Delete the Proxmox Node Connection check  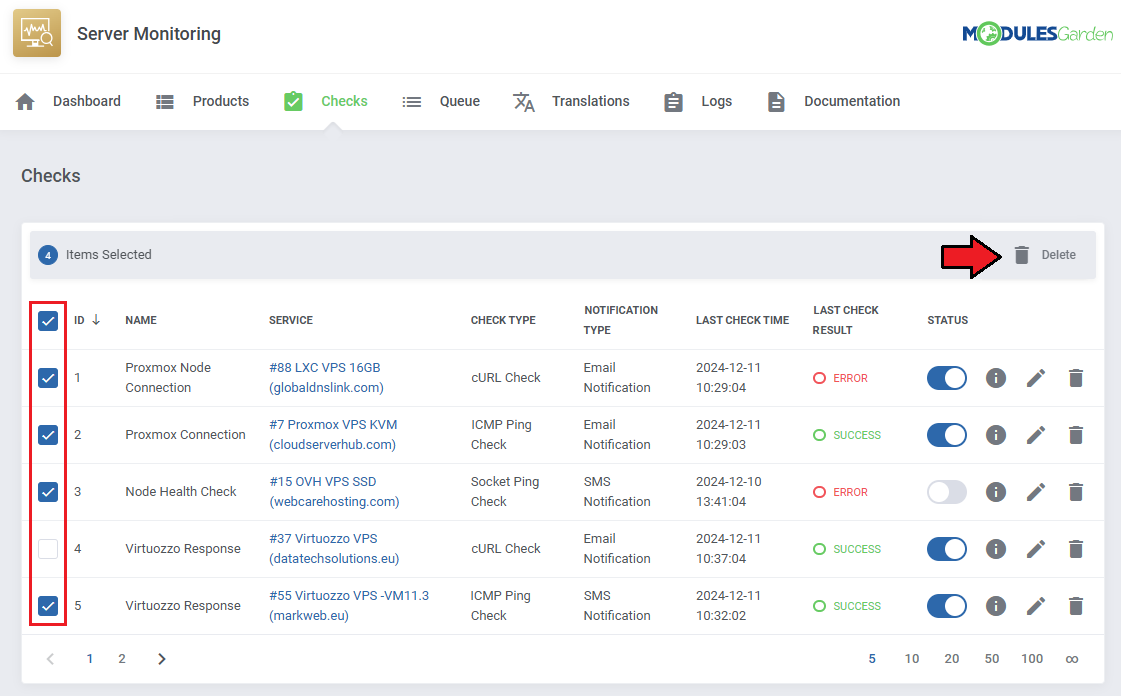coord(1076,378)
